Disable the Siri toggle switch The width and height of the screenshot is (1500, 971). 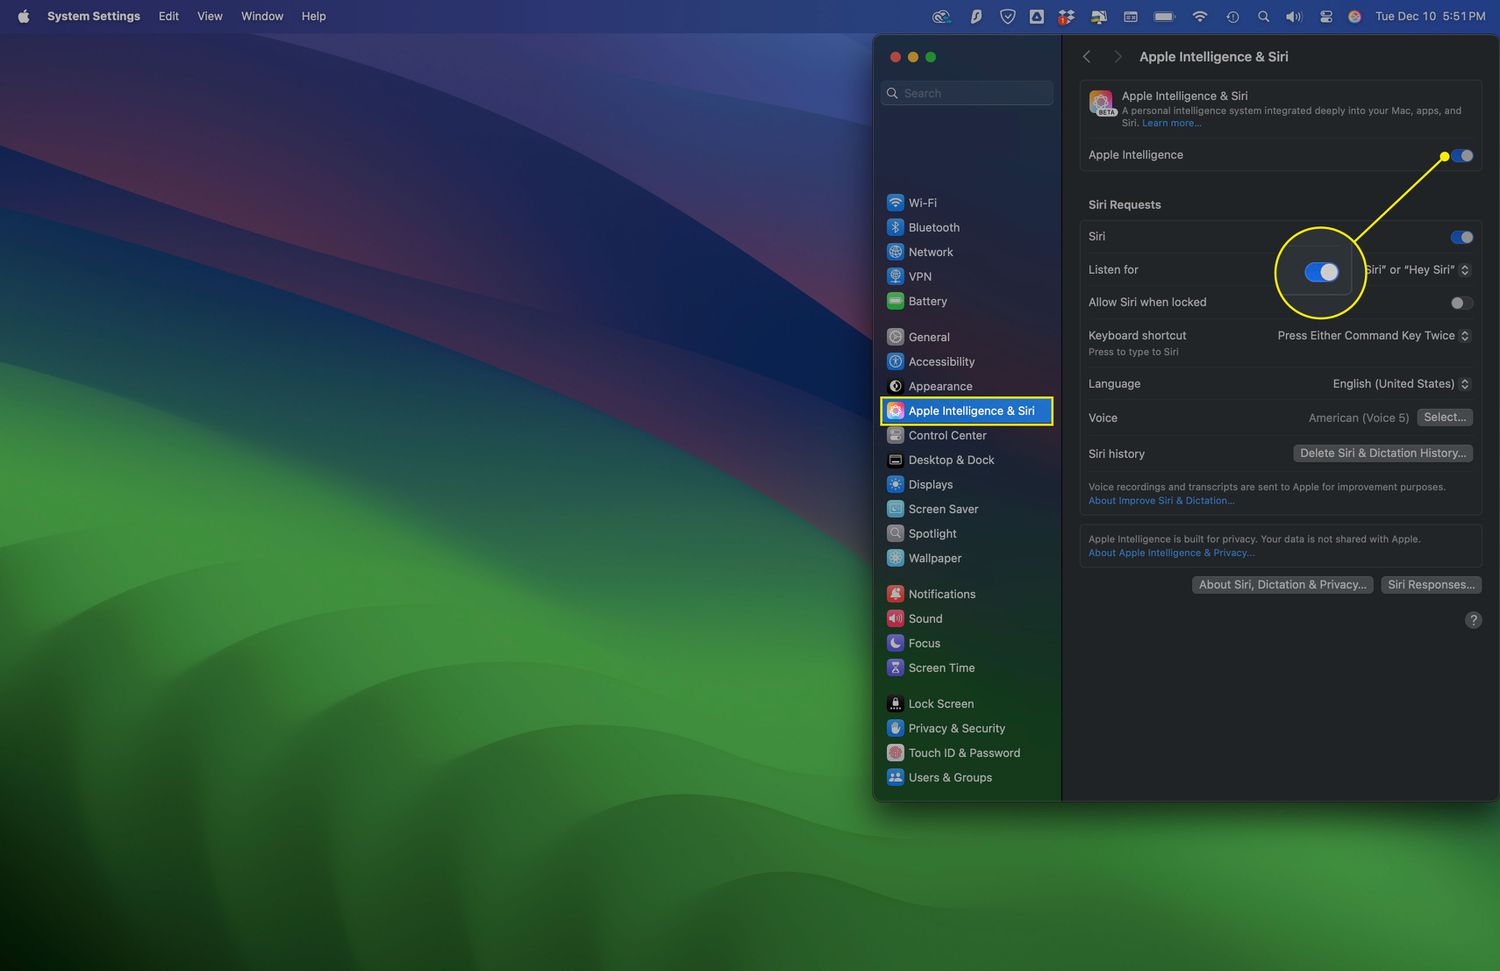click(x=1462, y=237)
